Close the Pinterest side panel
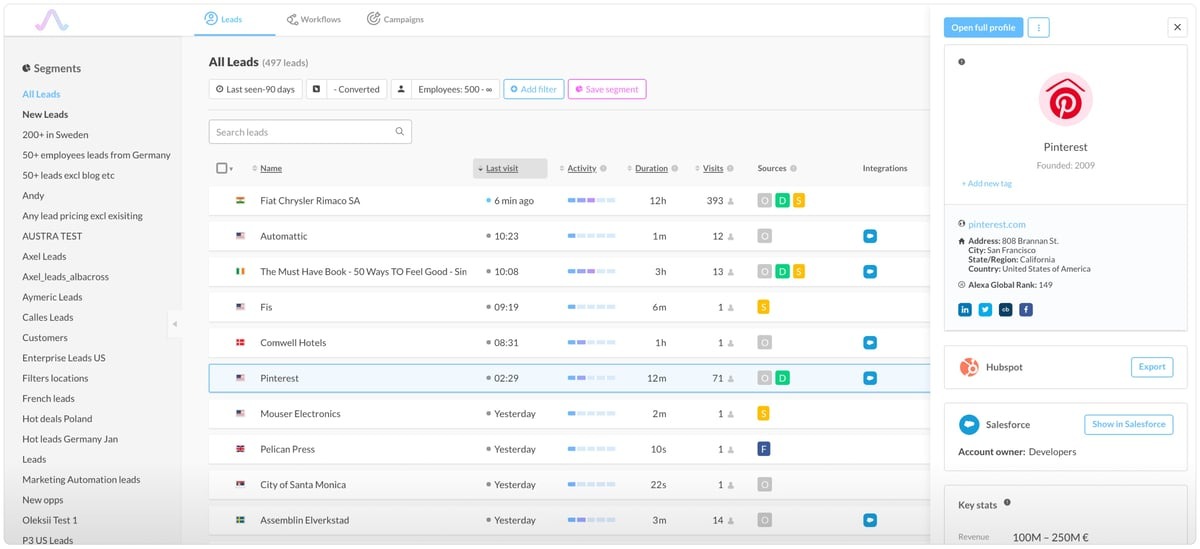The image size is (1200, 549). [1177, 28]
